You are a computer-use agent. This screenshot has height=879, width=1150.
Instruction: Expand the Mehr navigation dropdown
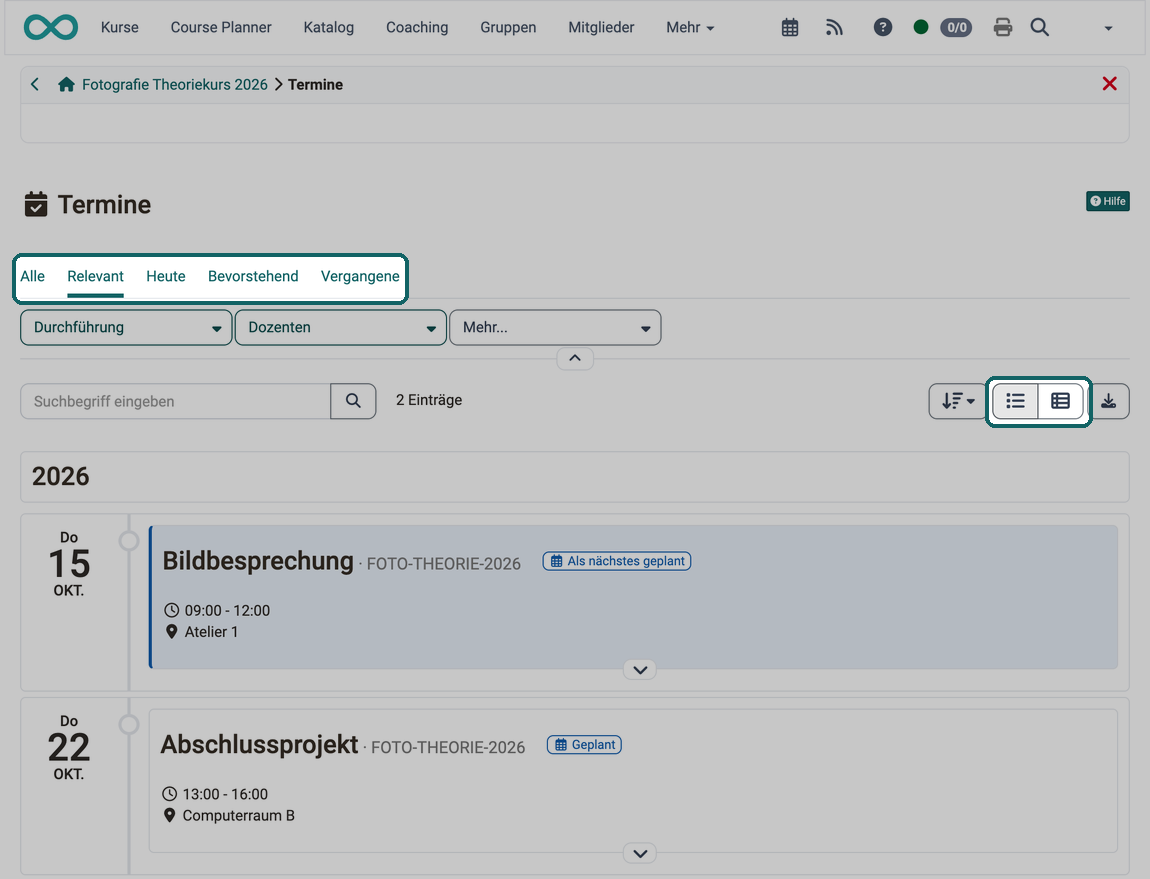(x=690, y=27)
